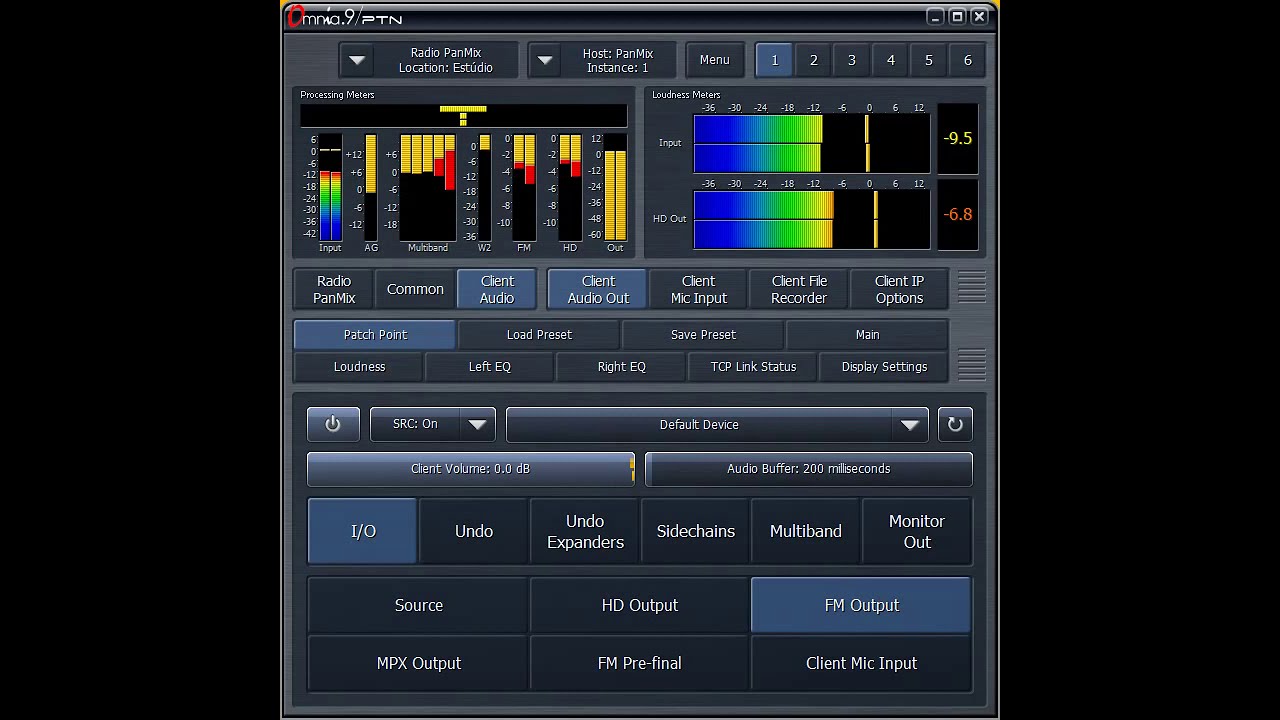Image resolution: width=1280 pixels, height=720 pixels.
Task: Open the Loudness tab
Action: point(359,366)
